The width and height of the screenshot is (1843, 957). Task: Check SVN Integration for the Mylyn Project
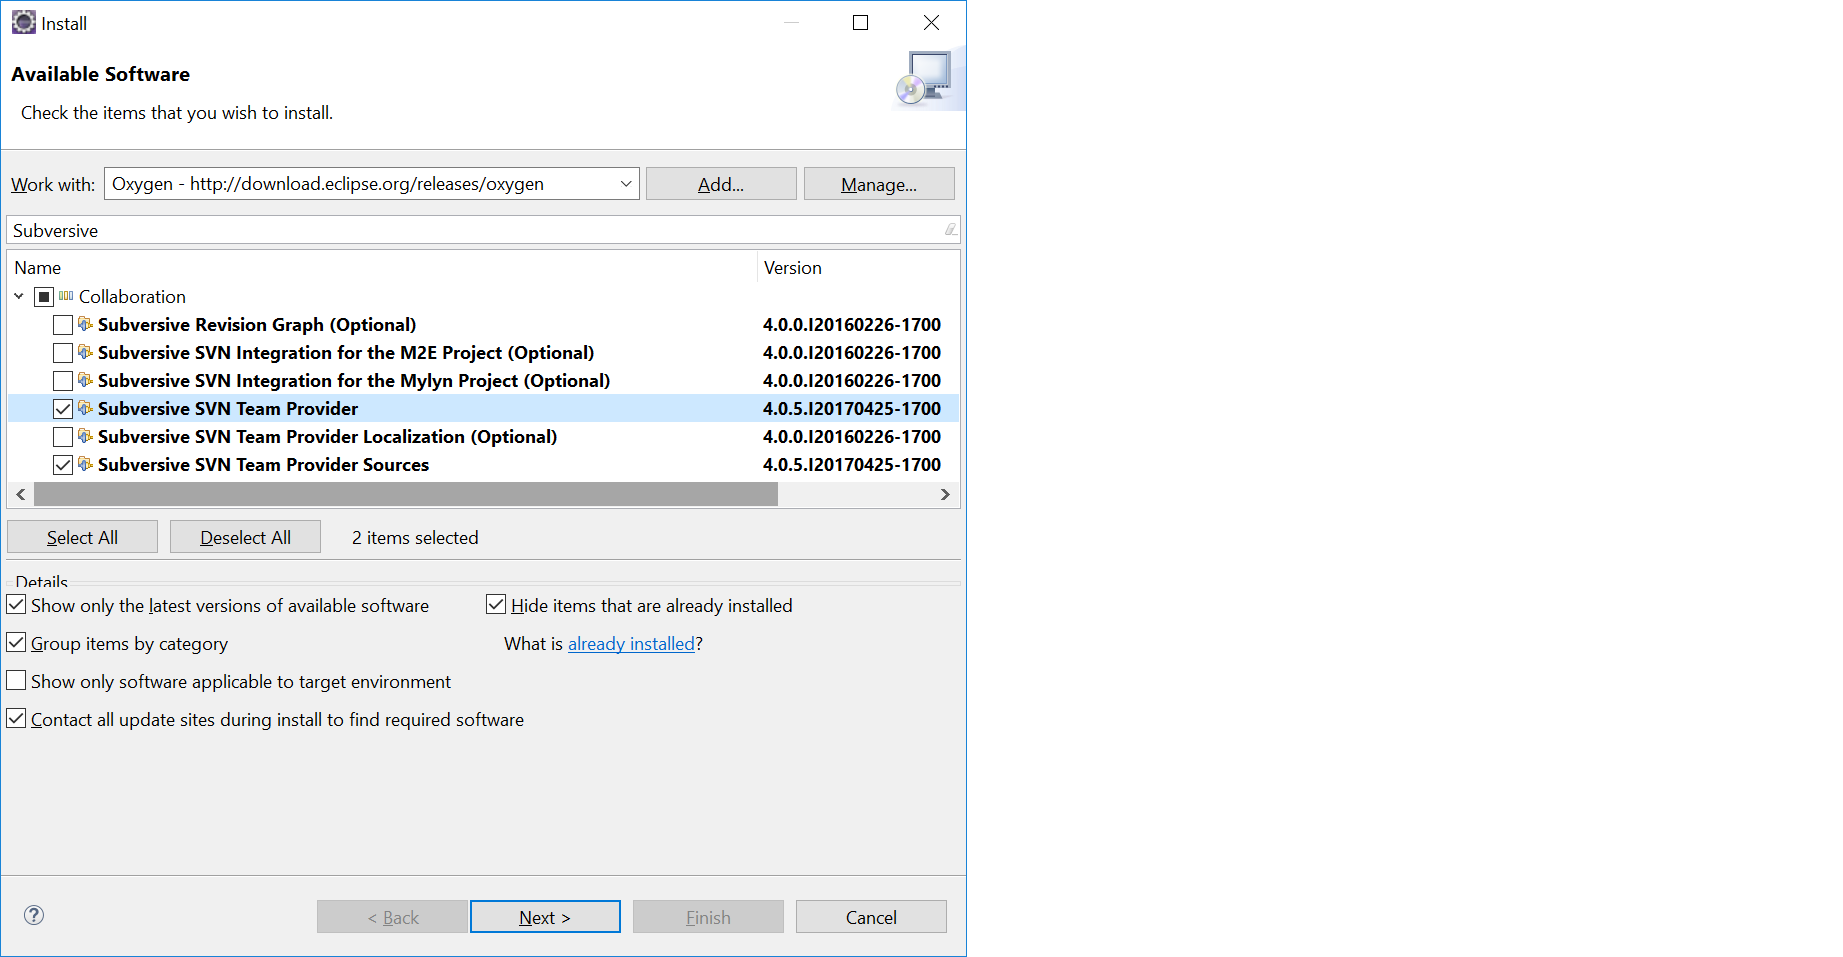coord(63,381)
